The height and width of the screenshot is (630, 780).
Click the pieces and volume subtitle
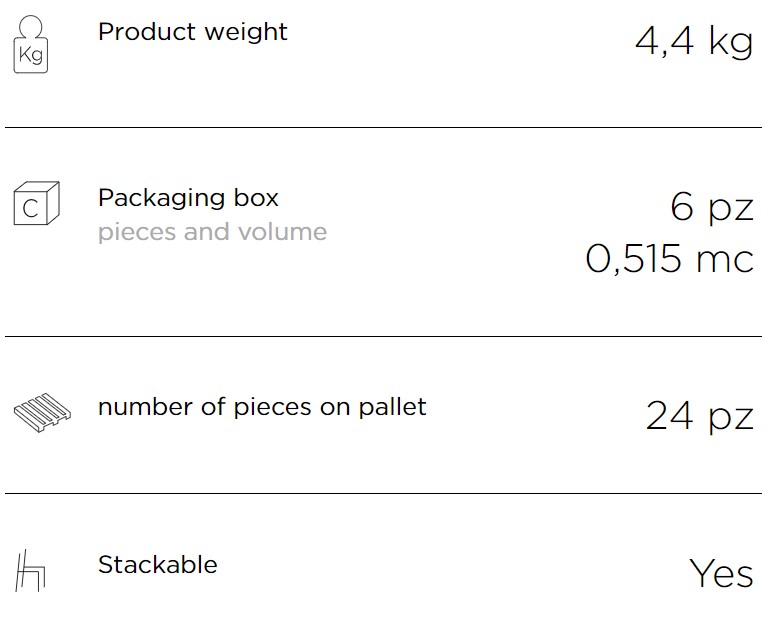coord(212,232)
